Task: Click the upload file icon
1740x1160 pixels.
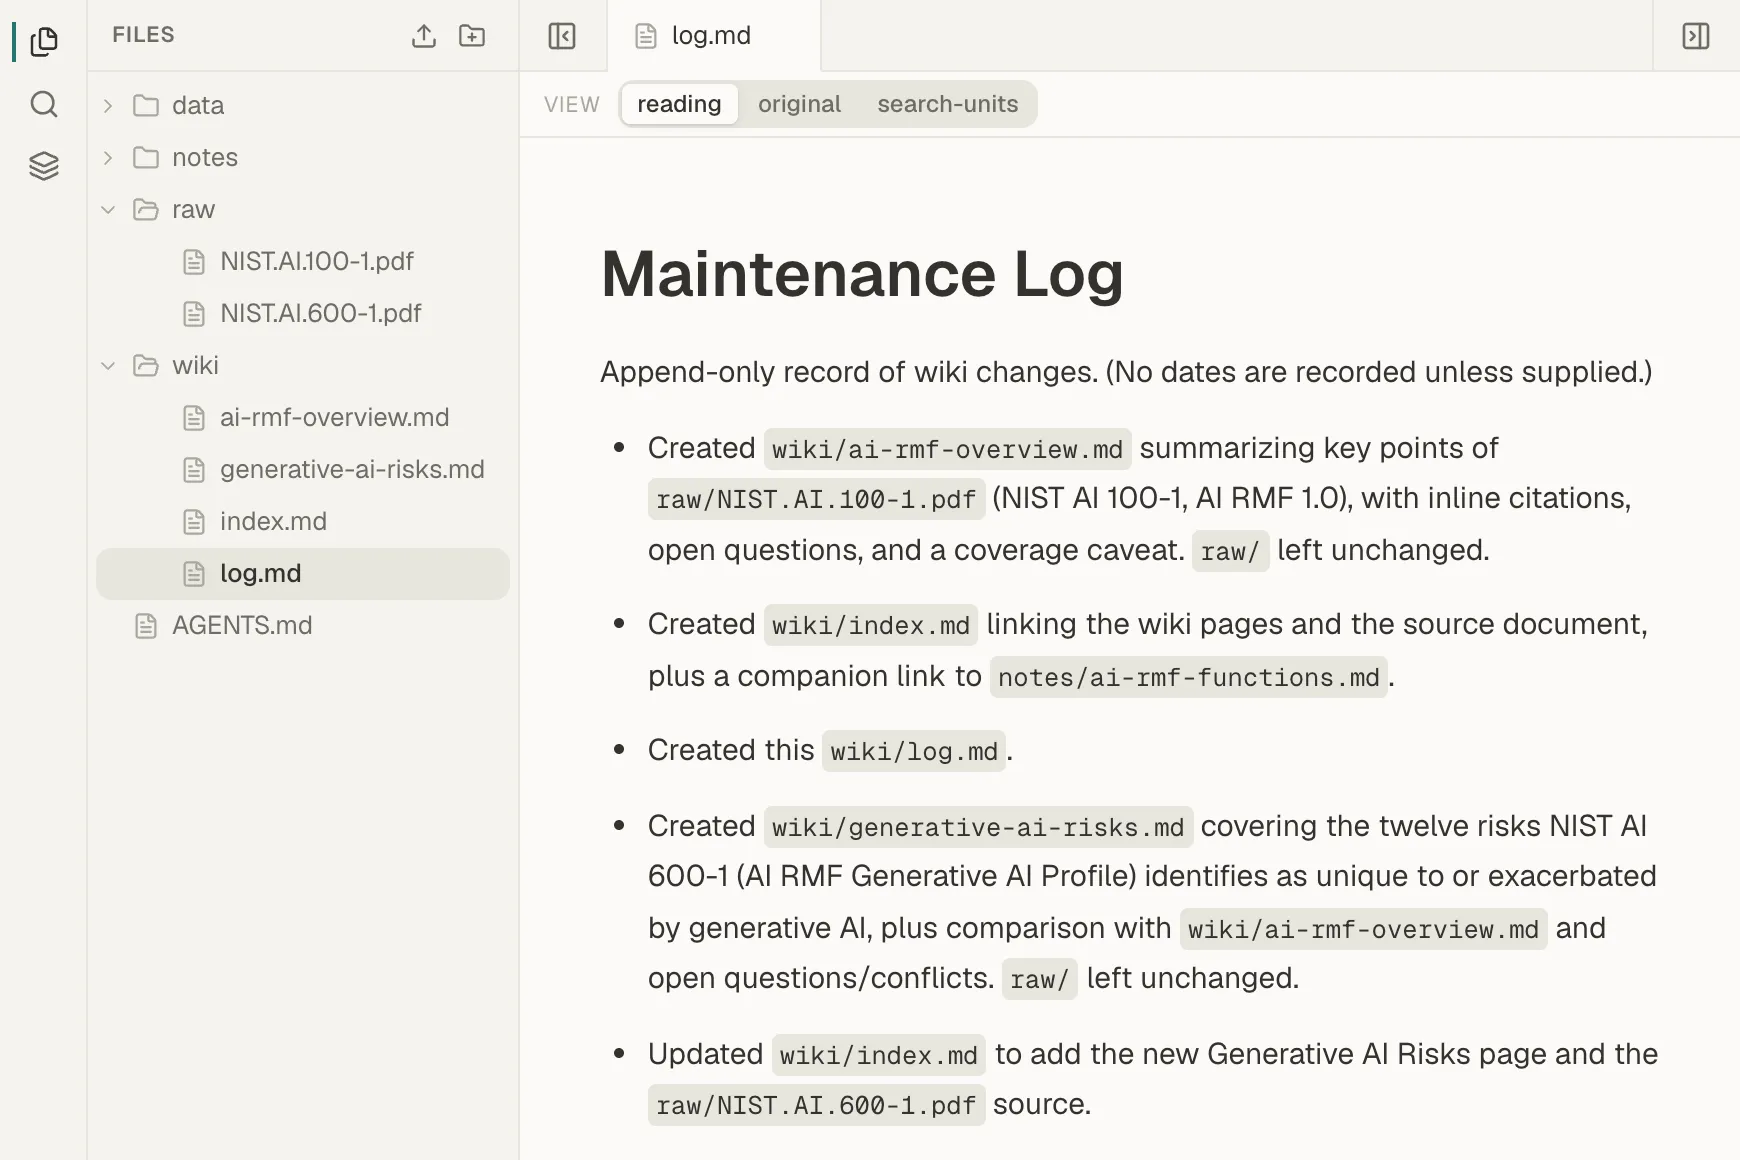Action: click(424, 36)
